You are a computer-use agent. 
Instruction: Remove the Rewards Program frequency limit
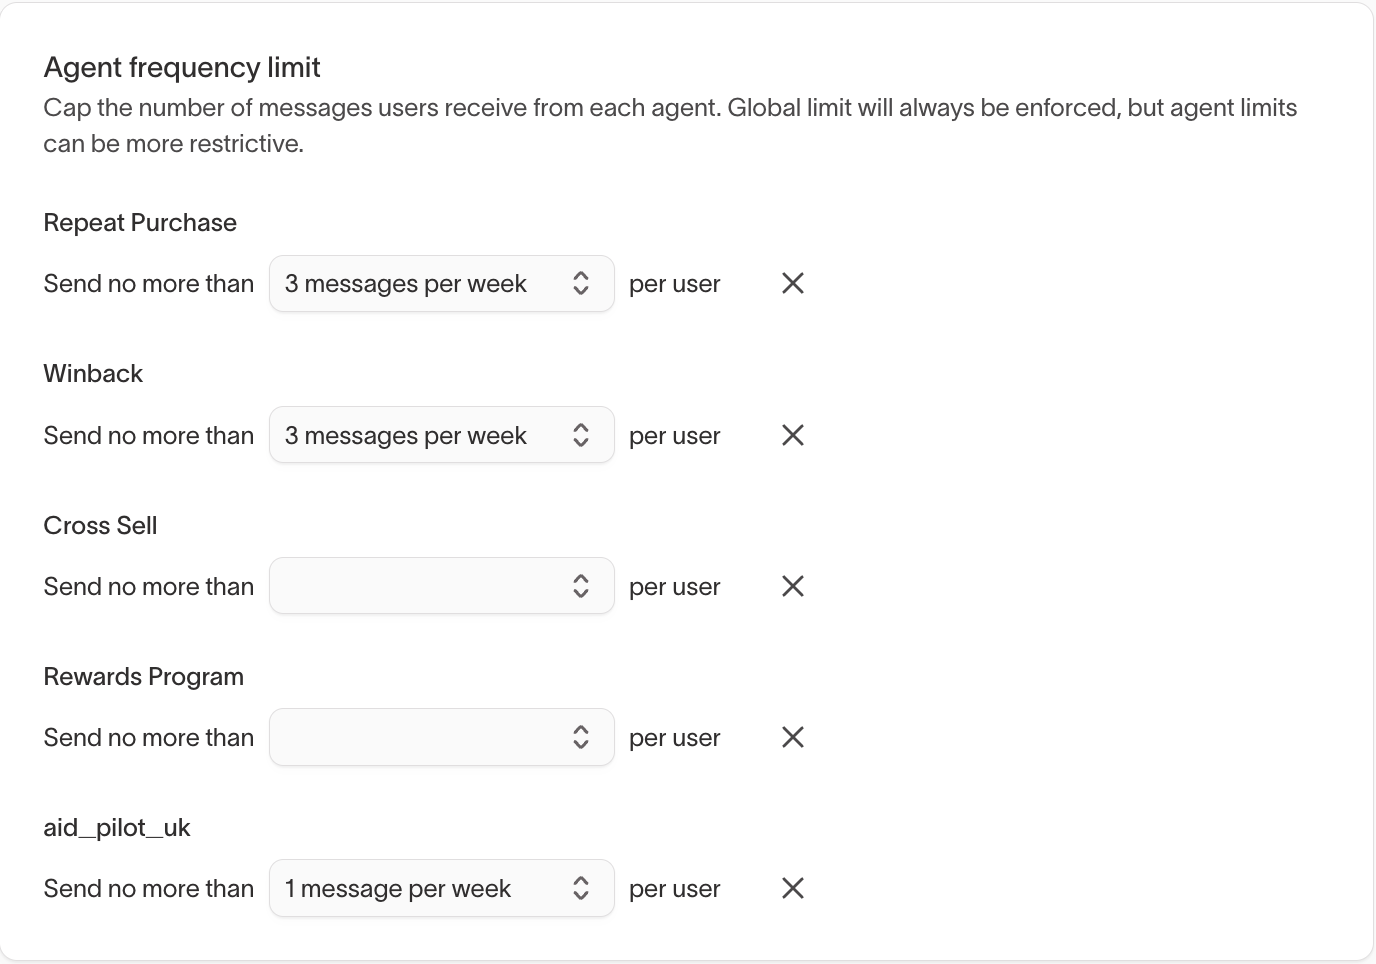[791, 737]
